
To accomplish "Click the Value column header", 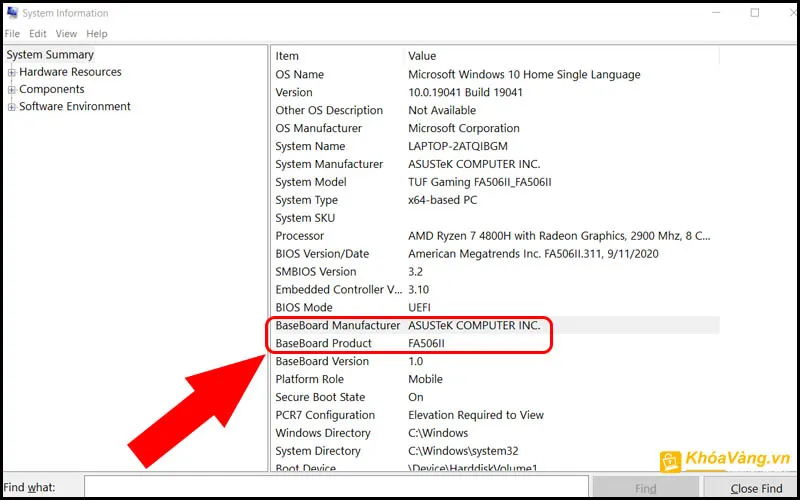I will point(422,56).
